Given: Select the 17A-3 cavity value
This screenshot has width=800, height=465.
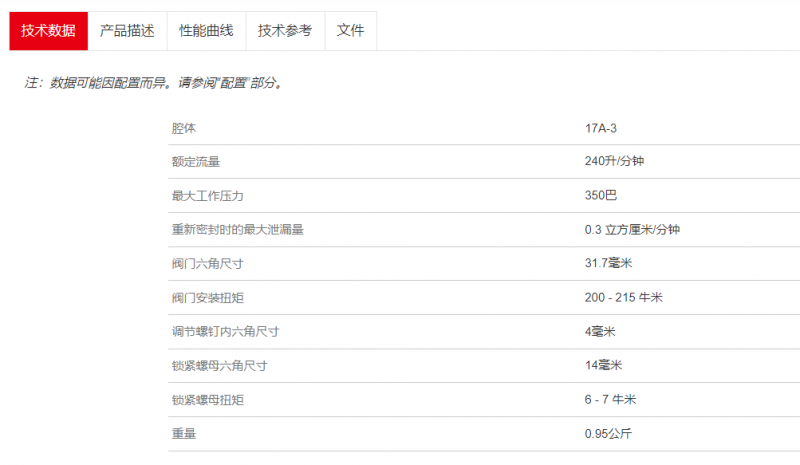Looking at the screenshot, I should point(605,128).
